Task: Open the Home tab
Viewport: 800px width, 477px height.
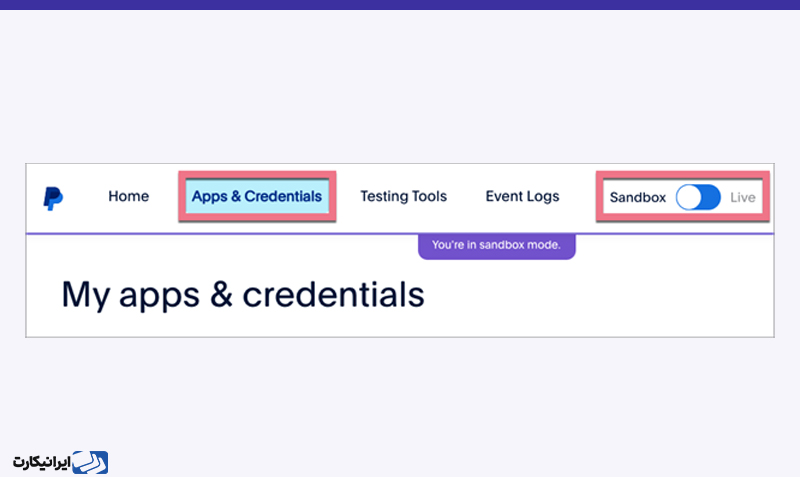Action: [x=129, y=196]
